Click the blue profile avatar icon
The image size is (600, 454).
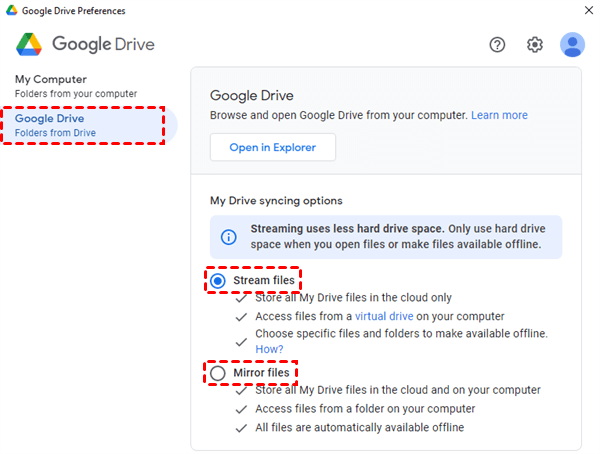pyautogui.click(x=572, y=45)
